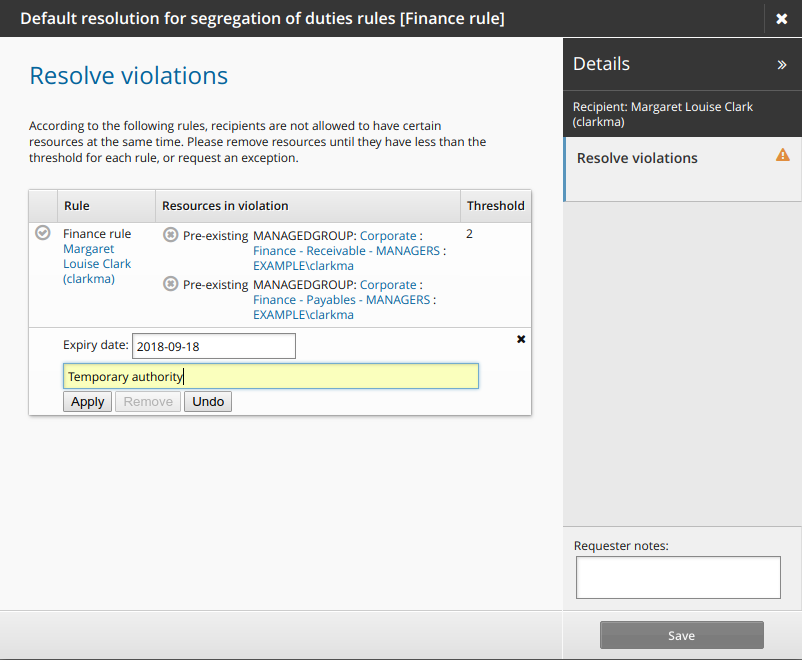The height and width of the screenshot is (660, 802).
Task: Click the Threshold column header
Action: (495, 206)
